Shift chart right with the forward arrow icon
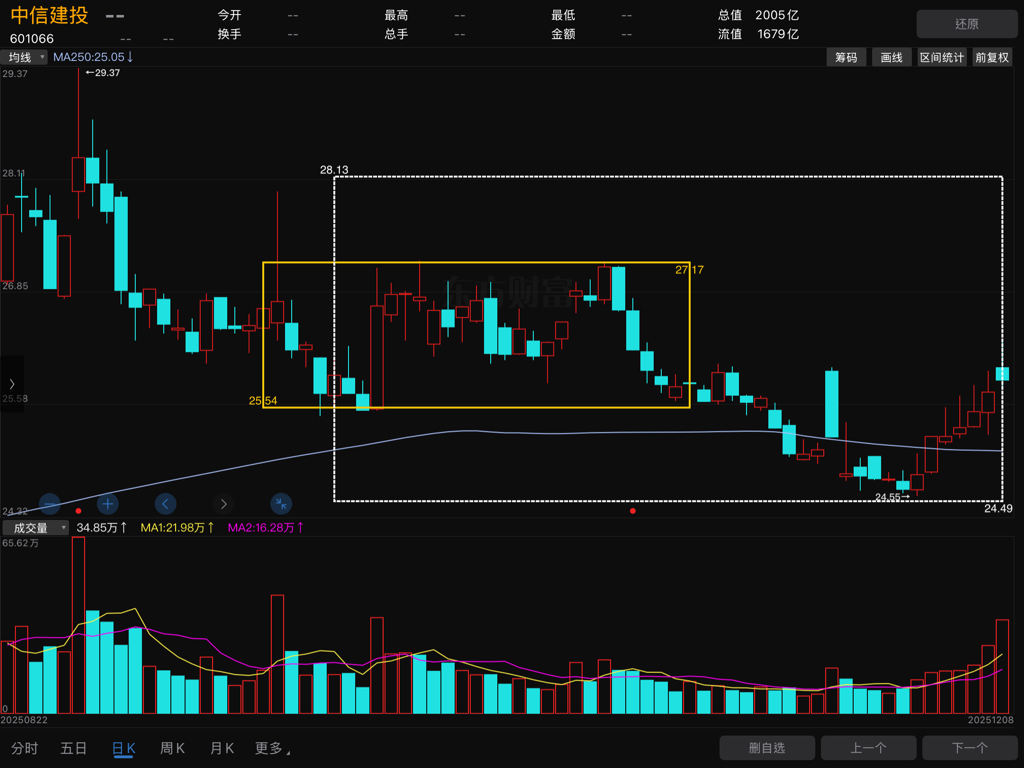Image resolution: width=1024 pixels, height=768 pixels. (x=223, y=504)
